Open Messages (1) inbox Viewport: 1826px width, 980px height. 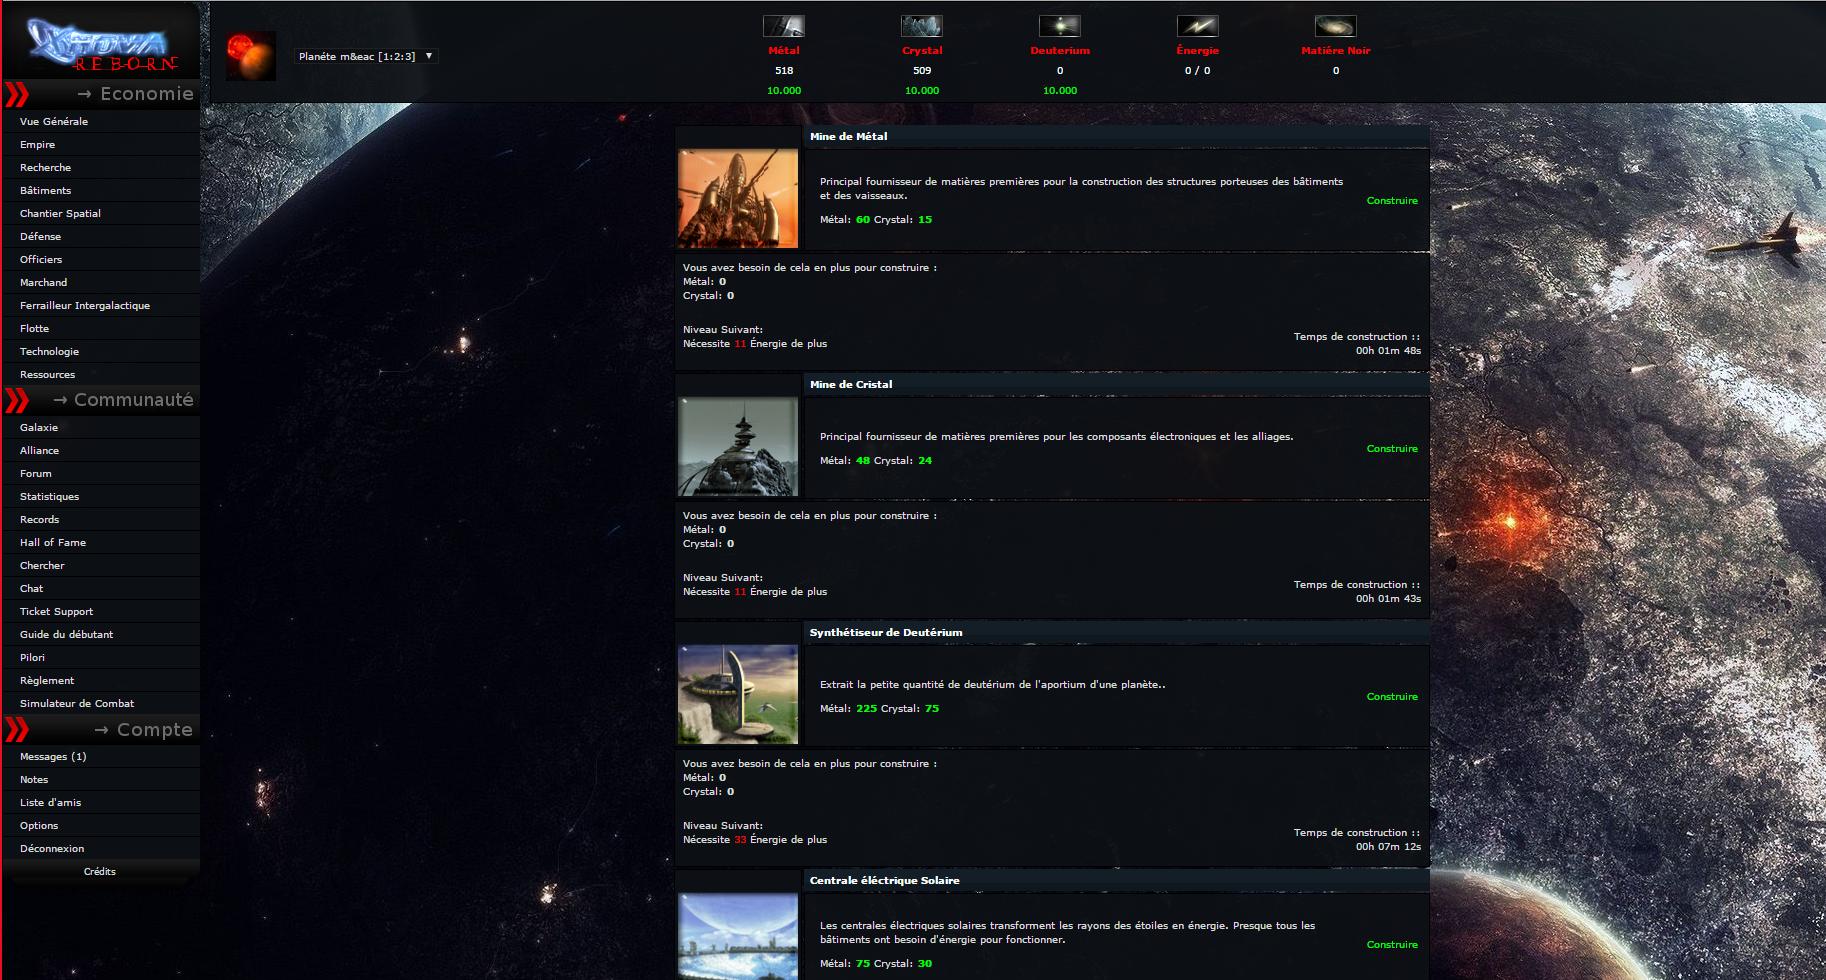pos(53,757)
